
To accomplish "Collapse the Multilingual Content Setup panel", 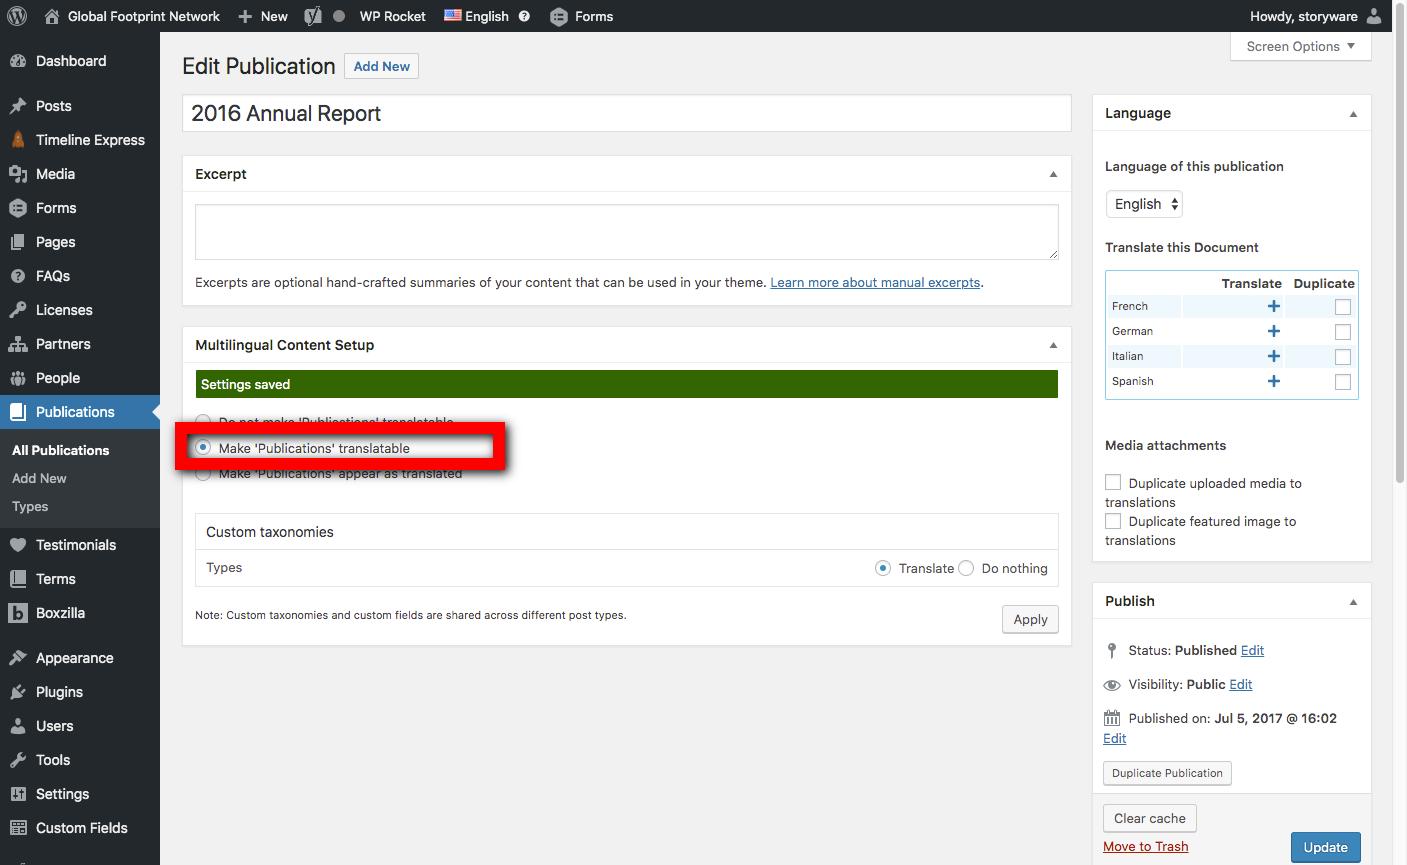I will [1053, 345].
